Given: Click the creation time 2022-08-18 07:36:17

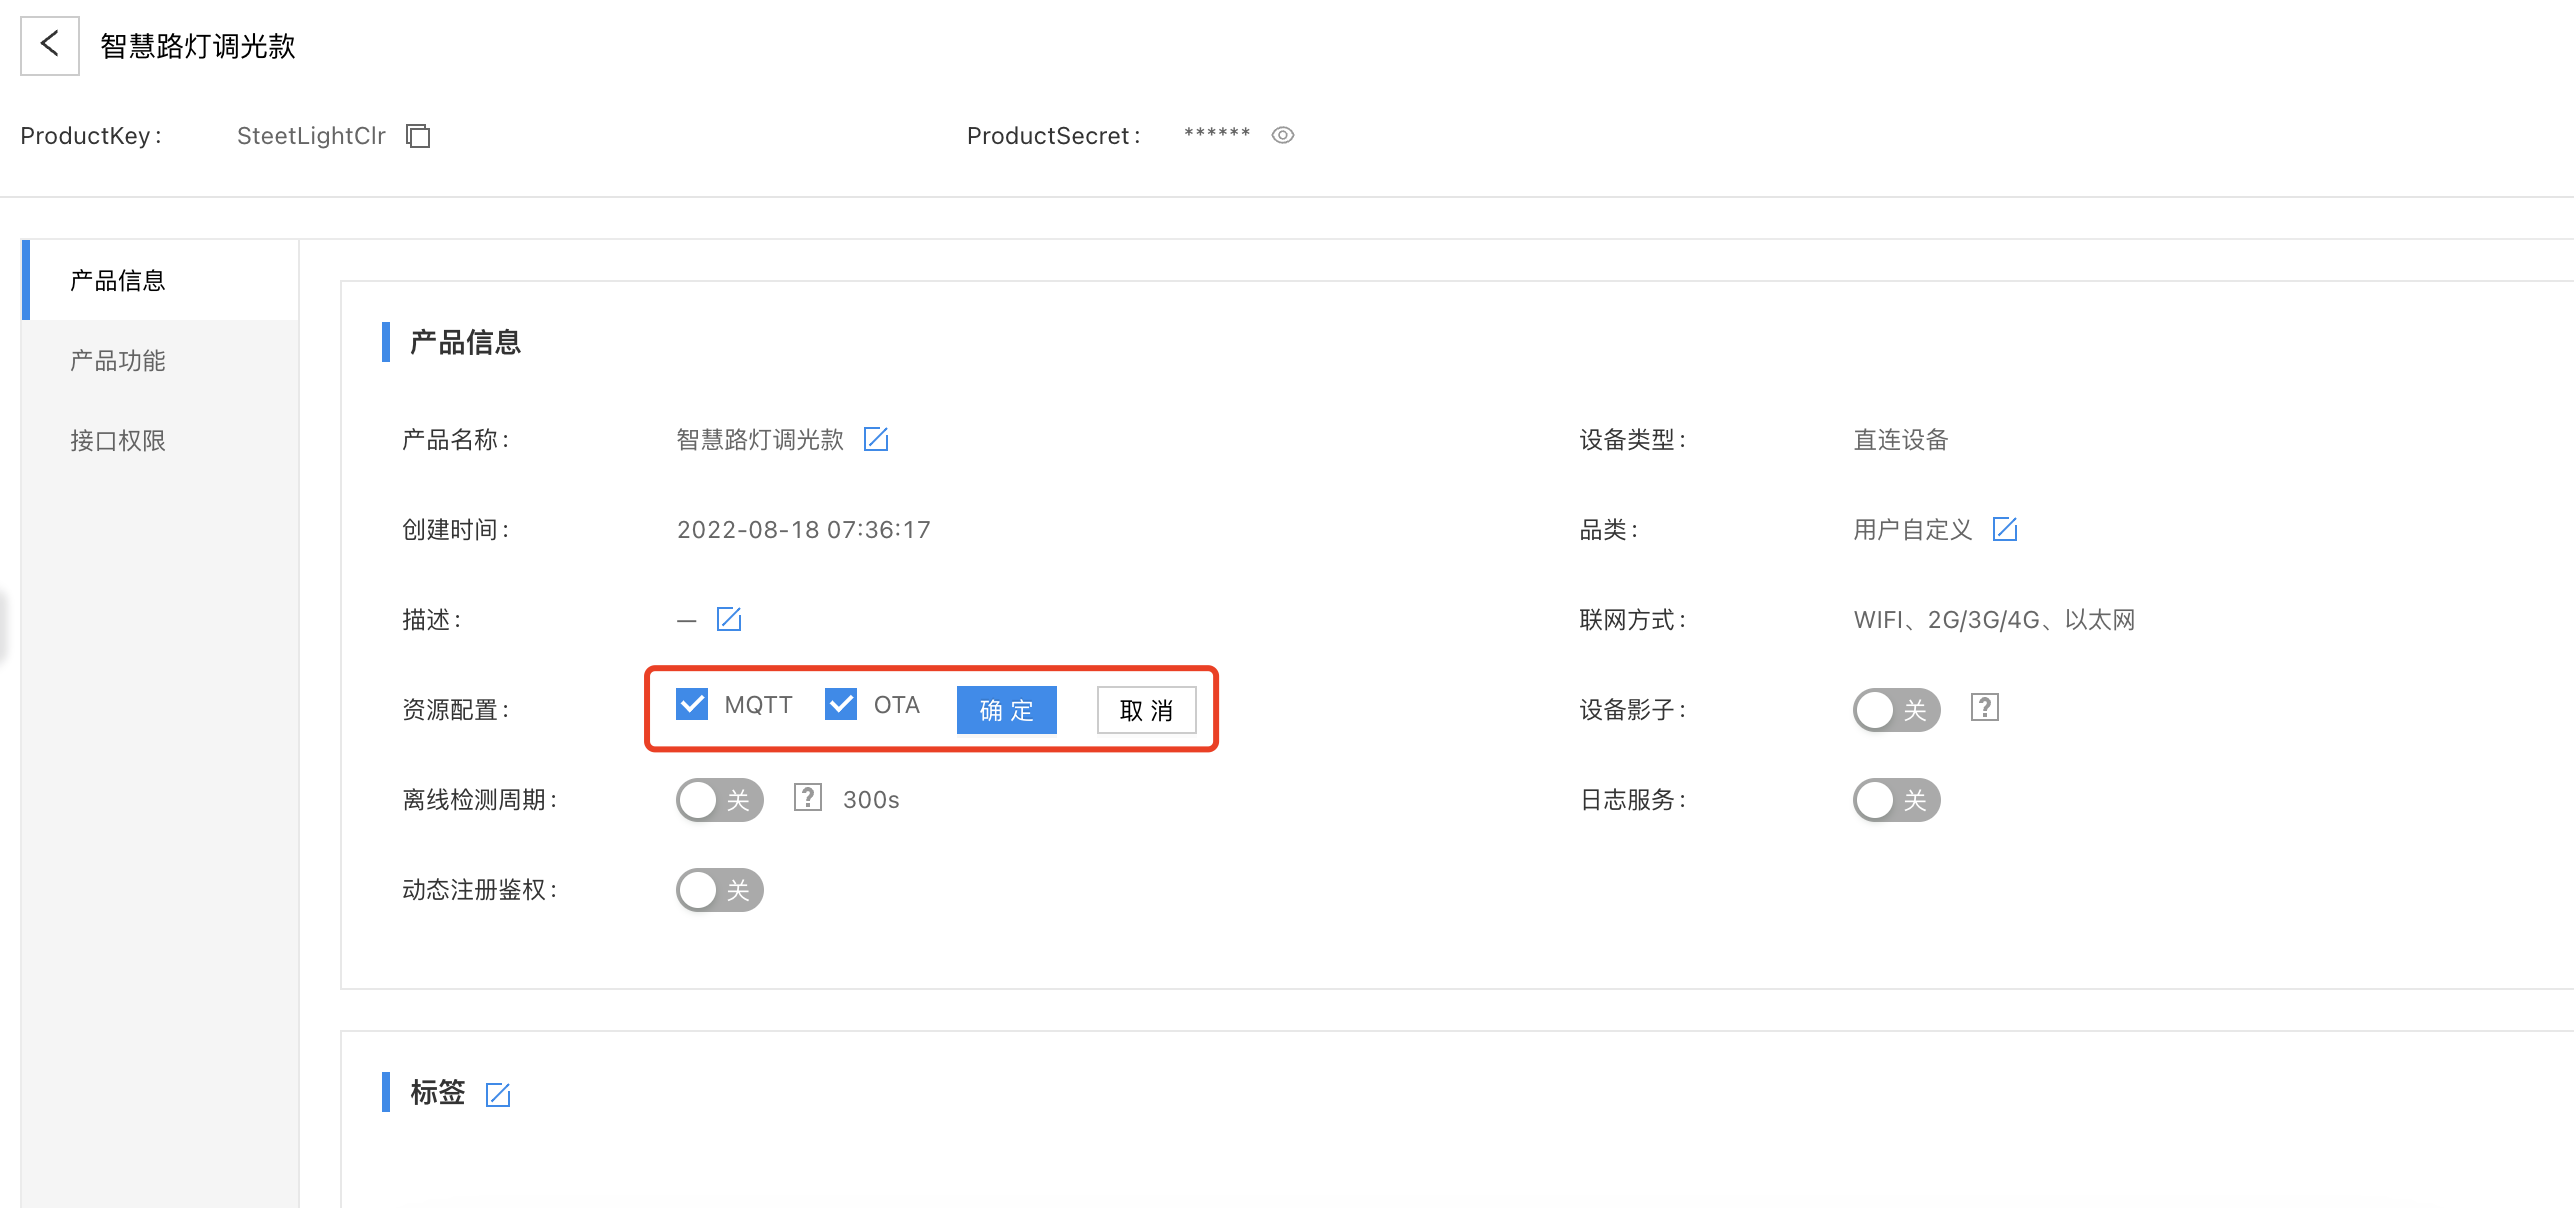Looking at the screenshot, I should coord(804,530).
